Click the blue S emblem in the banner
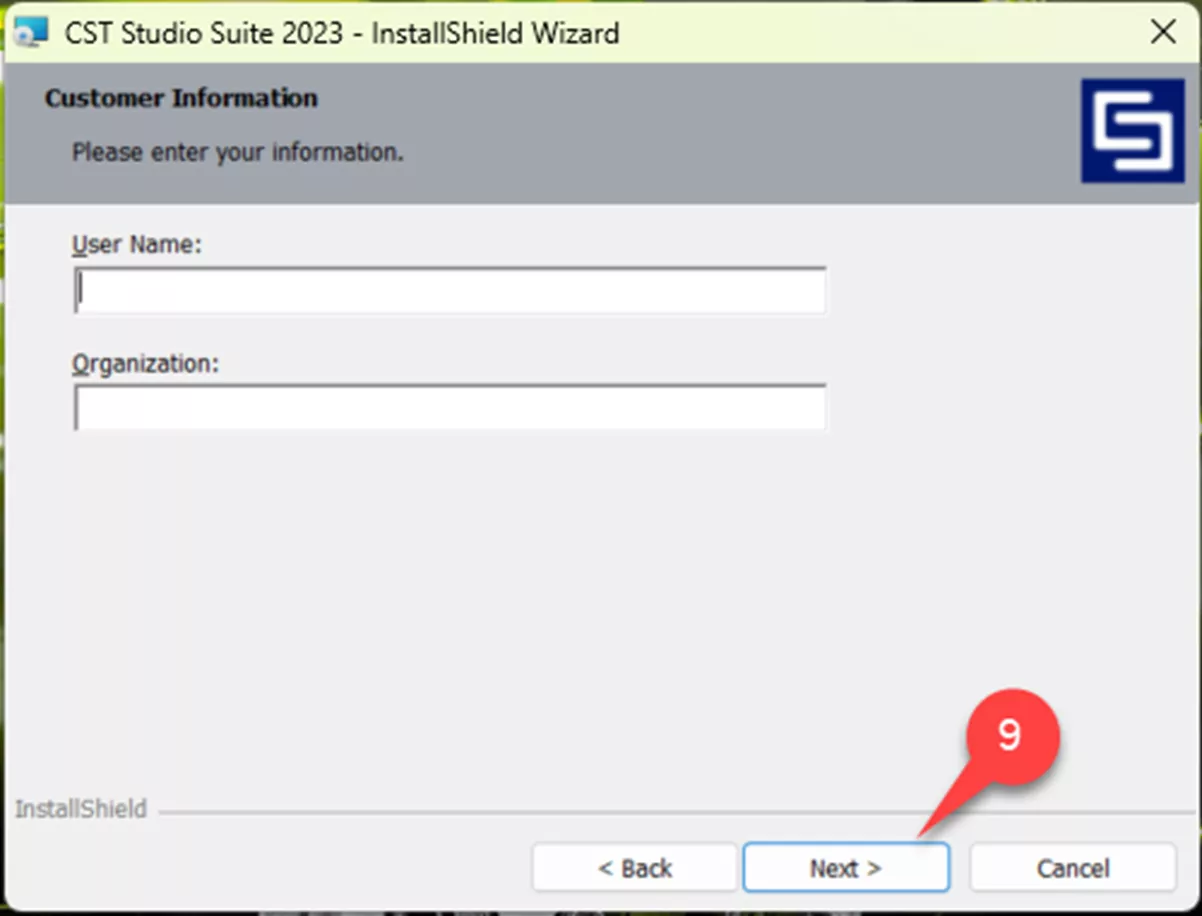 pos(1133,131)
